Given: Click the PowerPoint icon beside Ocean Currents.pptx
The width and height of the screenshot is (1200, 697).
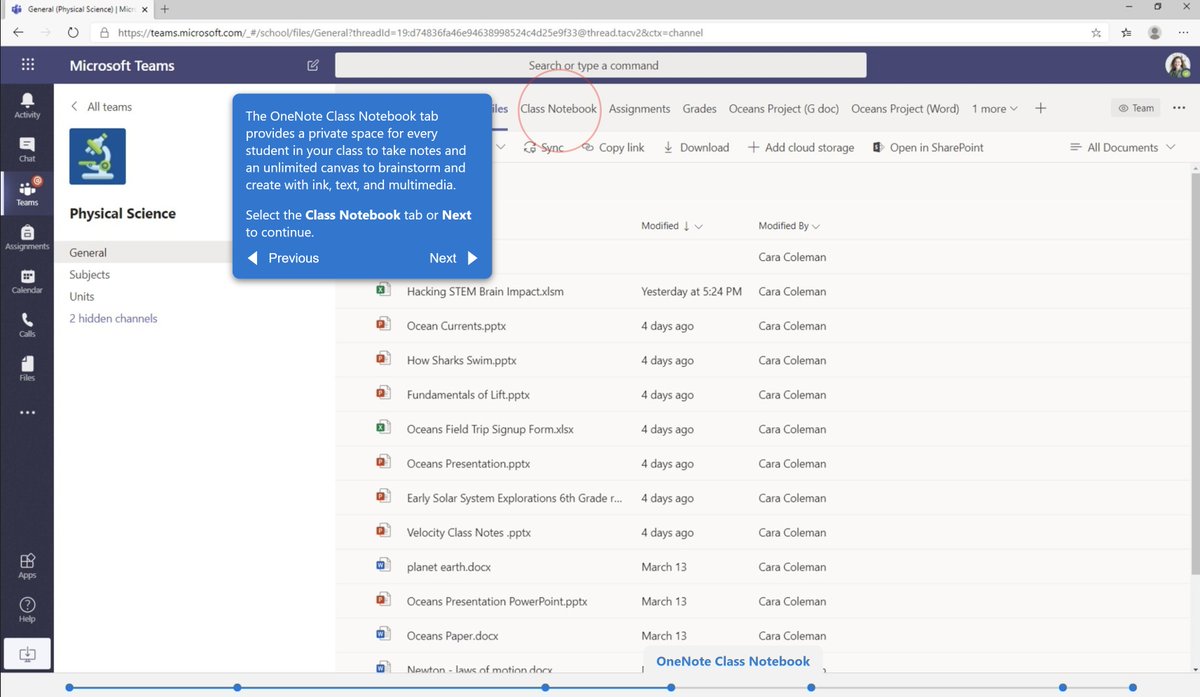Looking at the screenshot, I should (x=382, y=325).
